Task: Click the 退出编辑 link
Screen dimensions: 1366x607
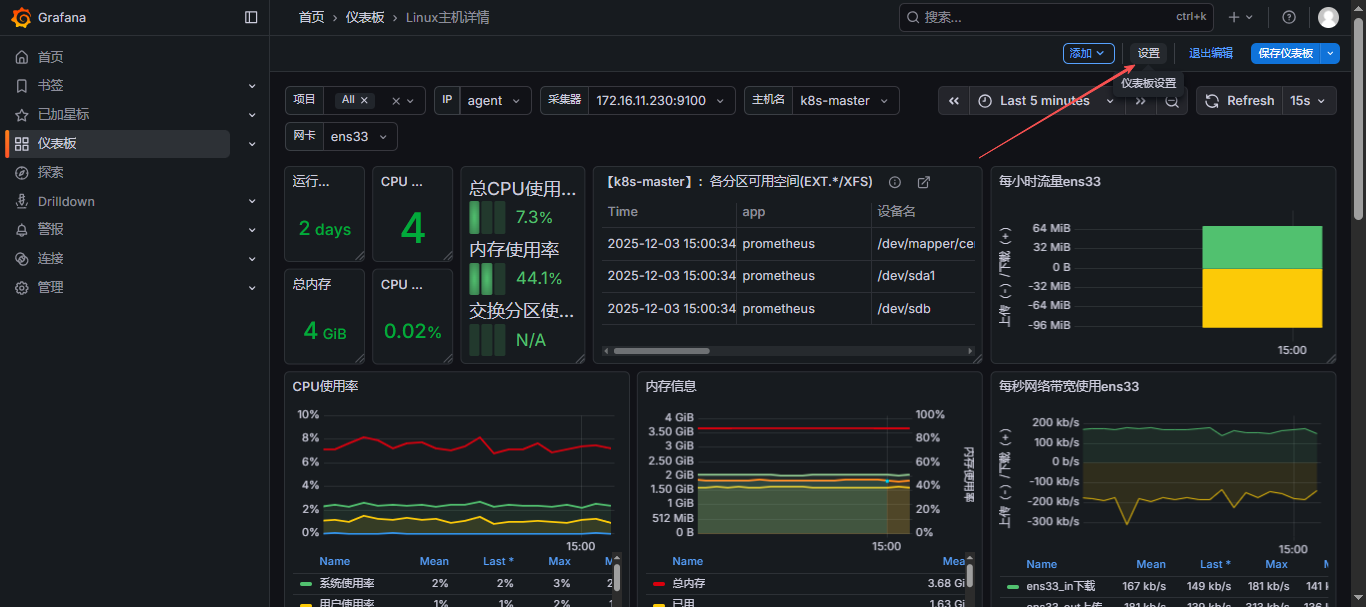Action: pyautogui.click(x=1210, y=53)
